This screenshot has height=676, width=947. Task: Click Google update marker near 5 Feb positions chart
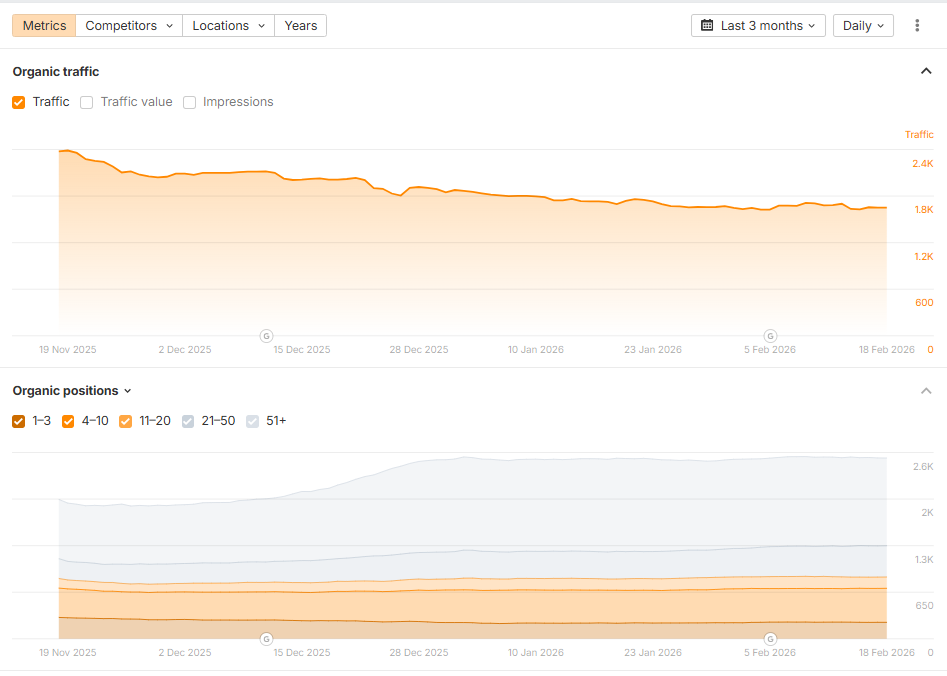(x=770, y=638)
